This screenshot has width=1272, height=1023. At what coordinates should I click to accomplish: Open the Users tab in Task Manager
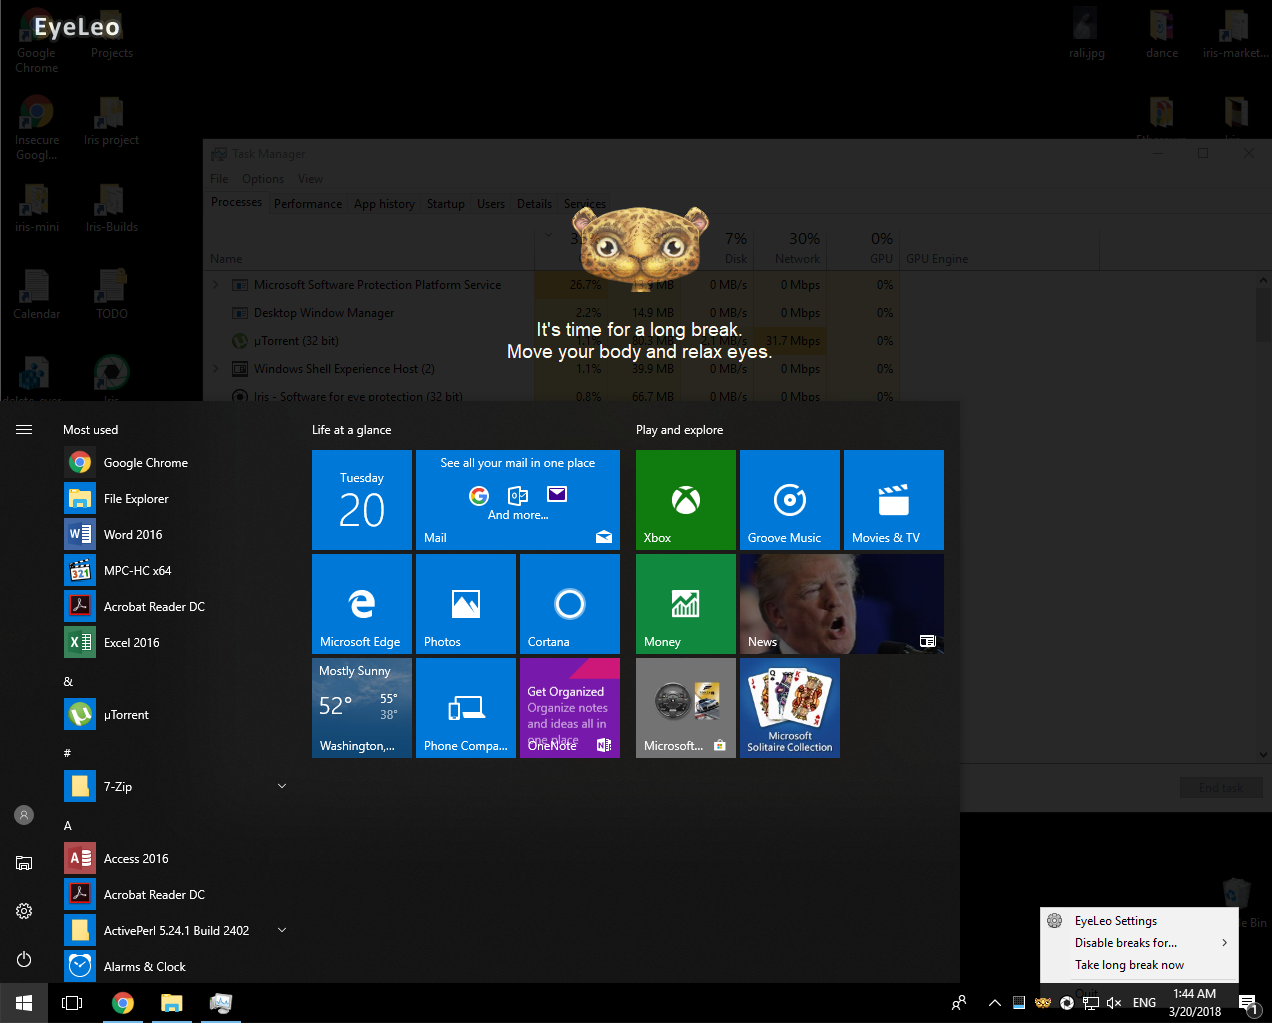point(491,204)
